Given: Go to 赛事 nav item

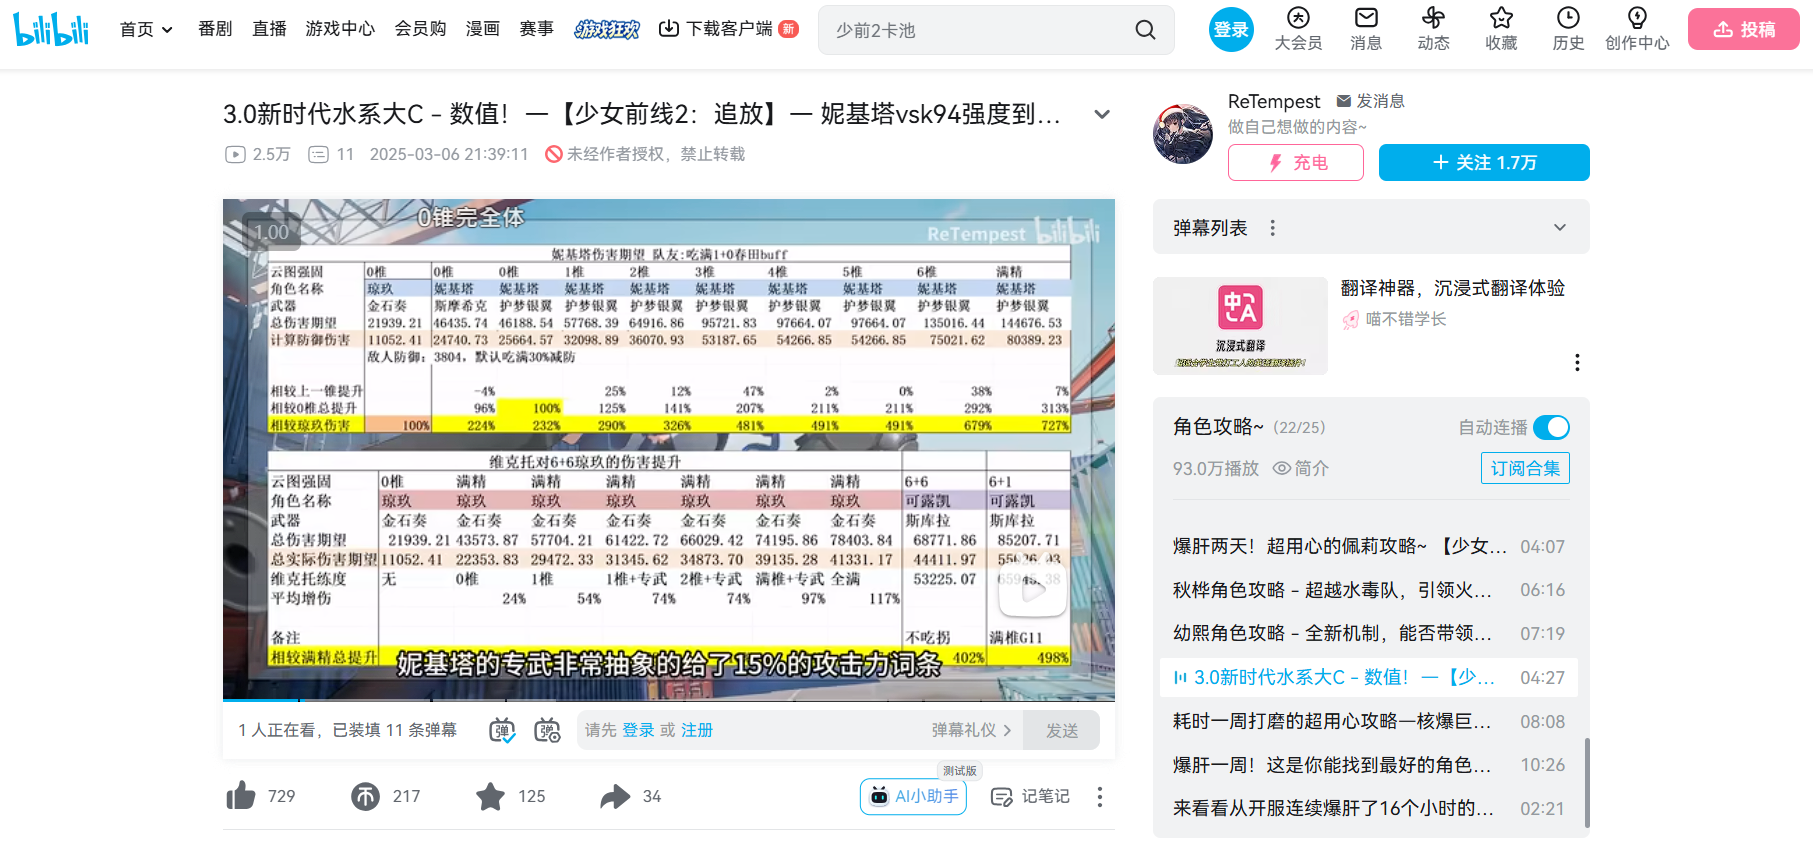Looking at the screenshot, I should 537,29.
